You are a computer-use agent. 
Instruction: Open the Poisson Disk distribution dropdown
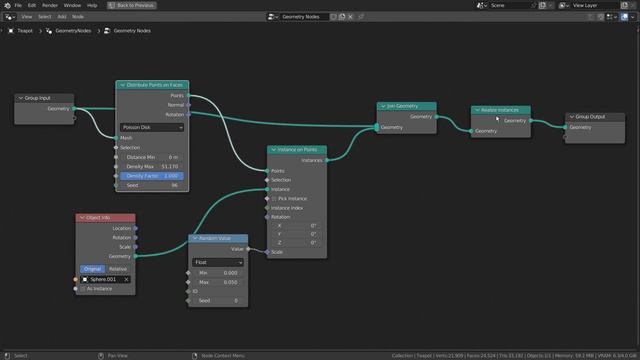coord(151,127)
